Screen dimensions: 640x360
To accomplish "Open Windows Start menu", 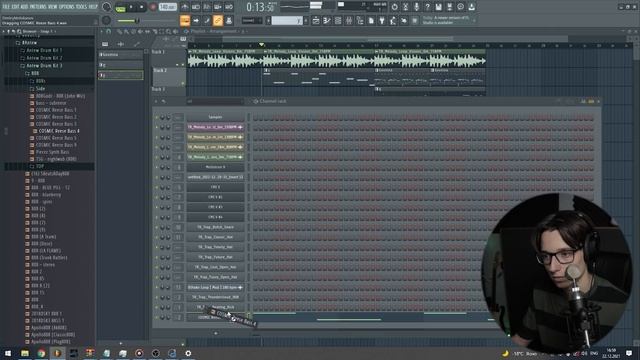I will tap(8, 353).
